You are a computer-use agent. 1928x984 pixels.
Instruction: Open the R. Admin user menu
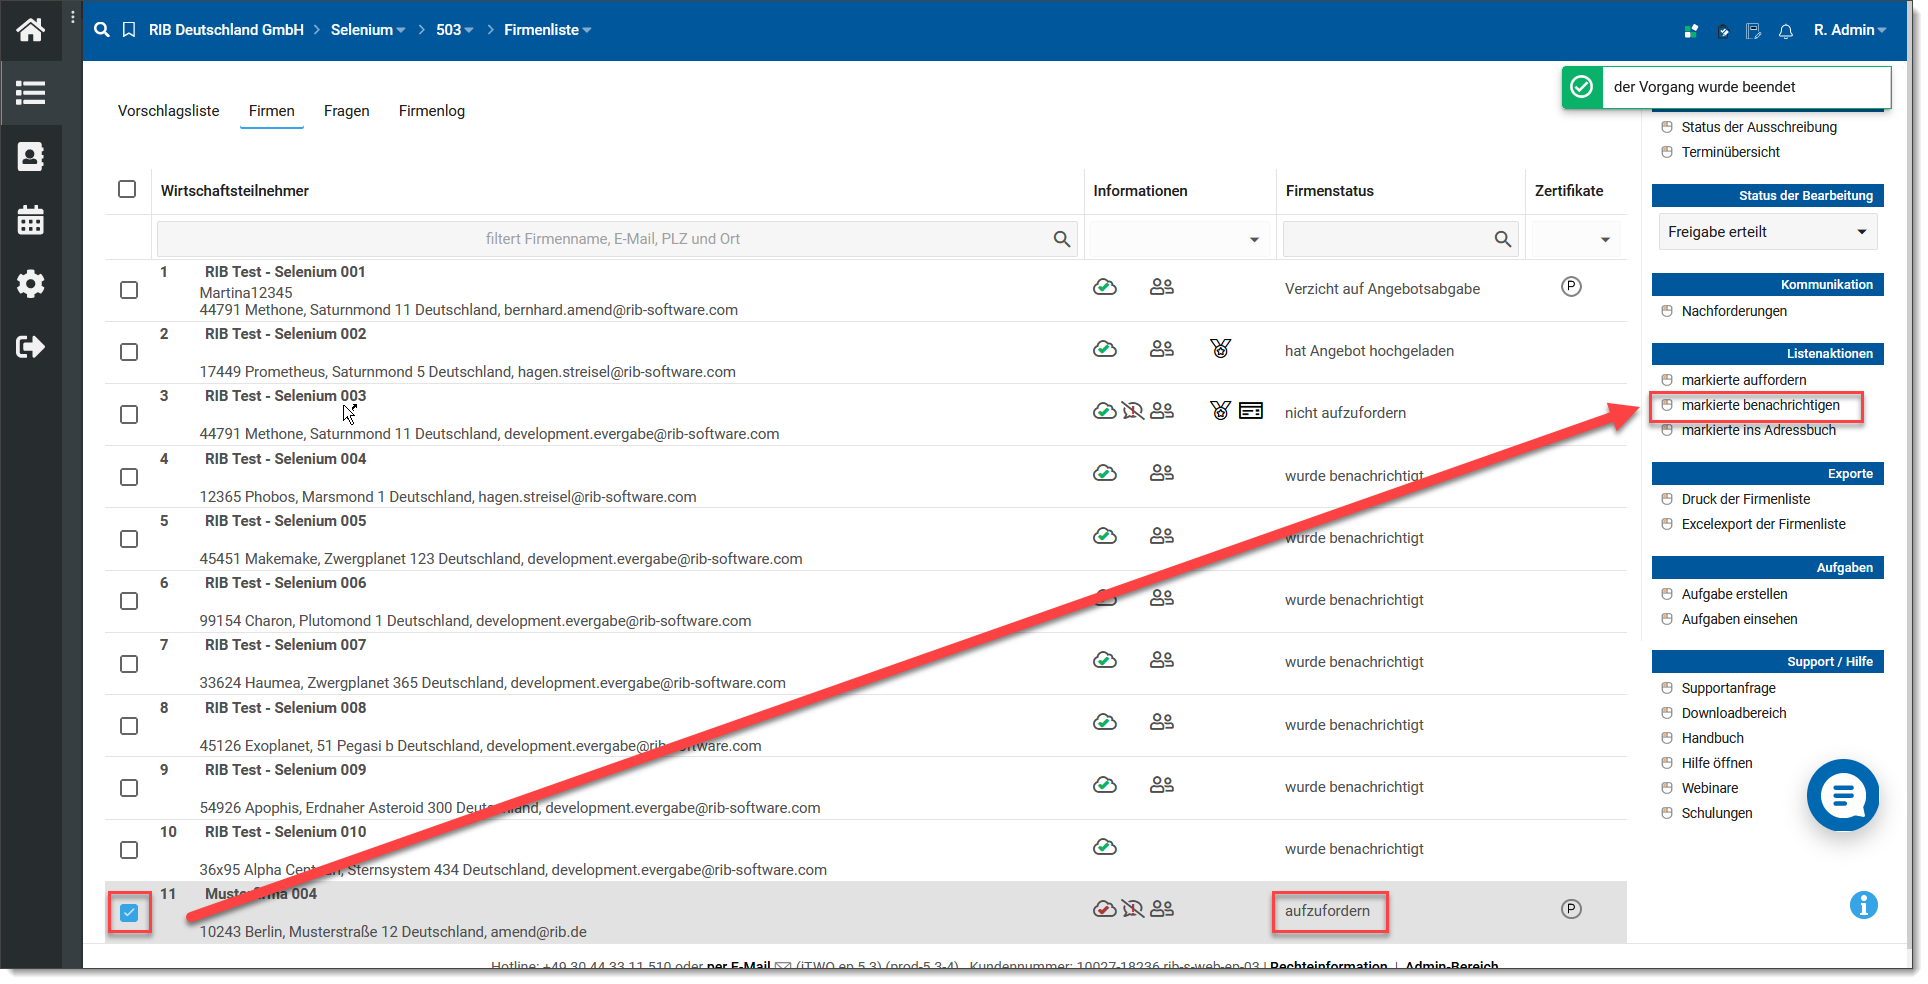[x=1850, y=30]
